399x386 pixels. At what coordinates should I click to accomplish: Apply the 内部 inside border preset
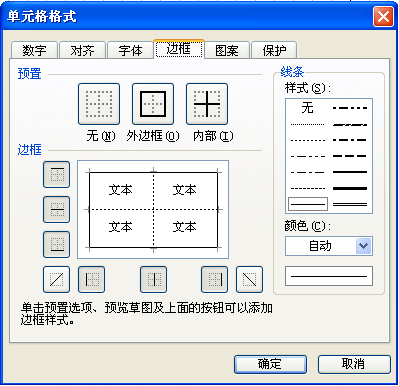[x=207, y=104]
